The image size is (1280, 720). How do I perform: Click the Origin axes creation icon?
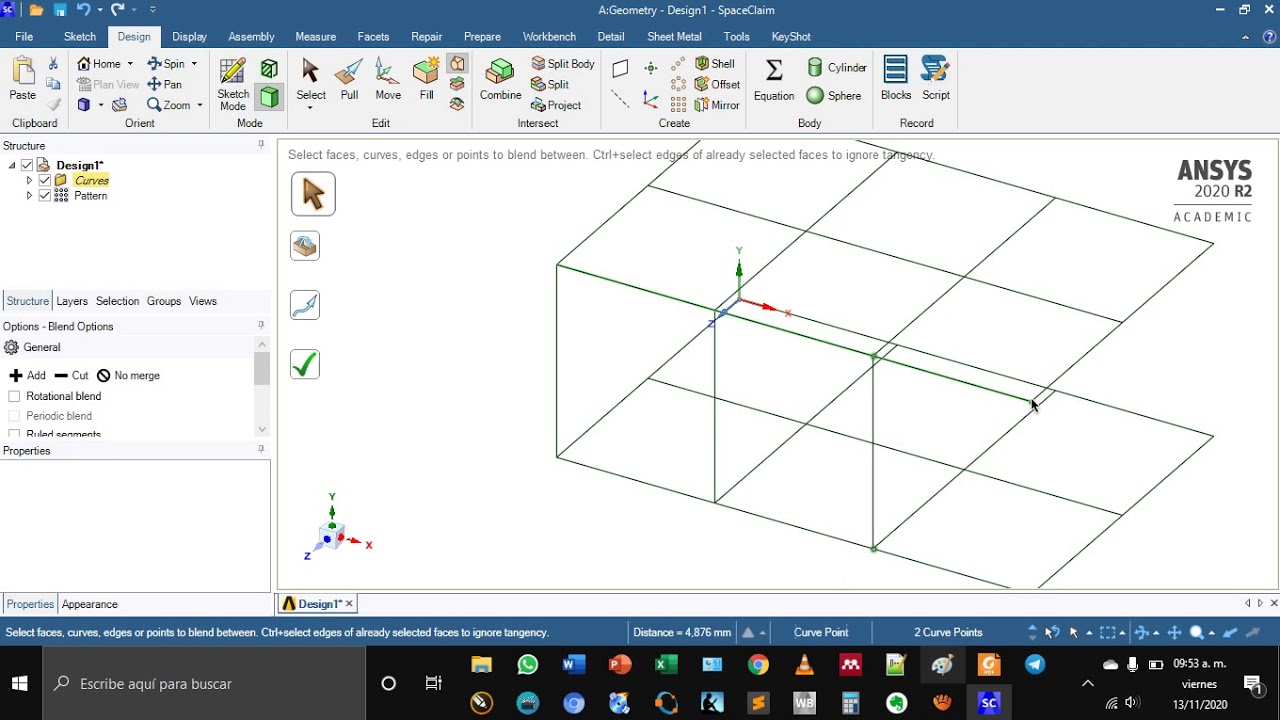pyautogui.click(x=651, y=99)
